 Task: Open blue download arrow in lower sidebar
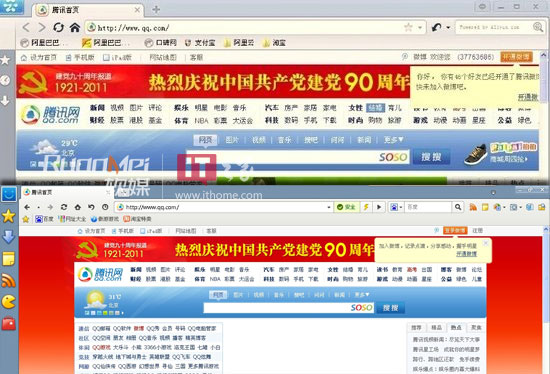point(8,237)
